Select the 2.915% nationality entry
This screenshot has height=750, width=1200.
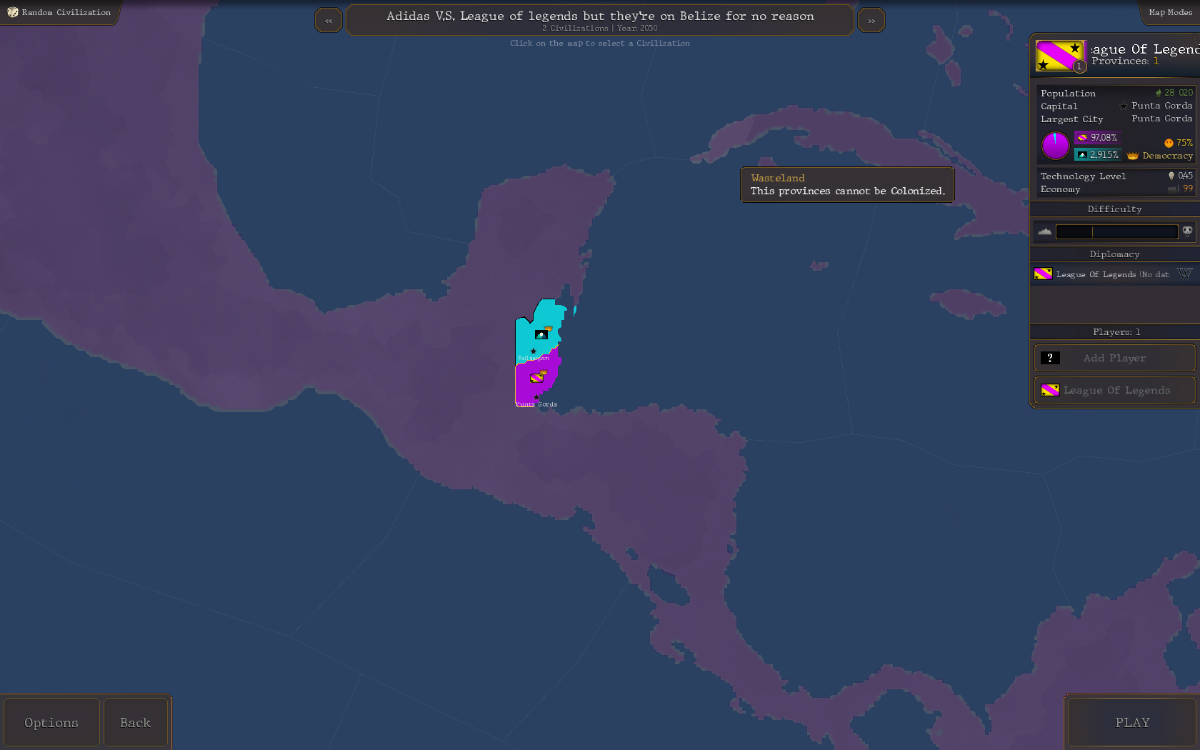coord(1097,155)
